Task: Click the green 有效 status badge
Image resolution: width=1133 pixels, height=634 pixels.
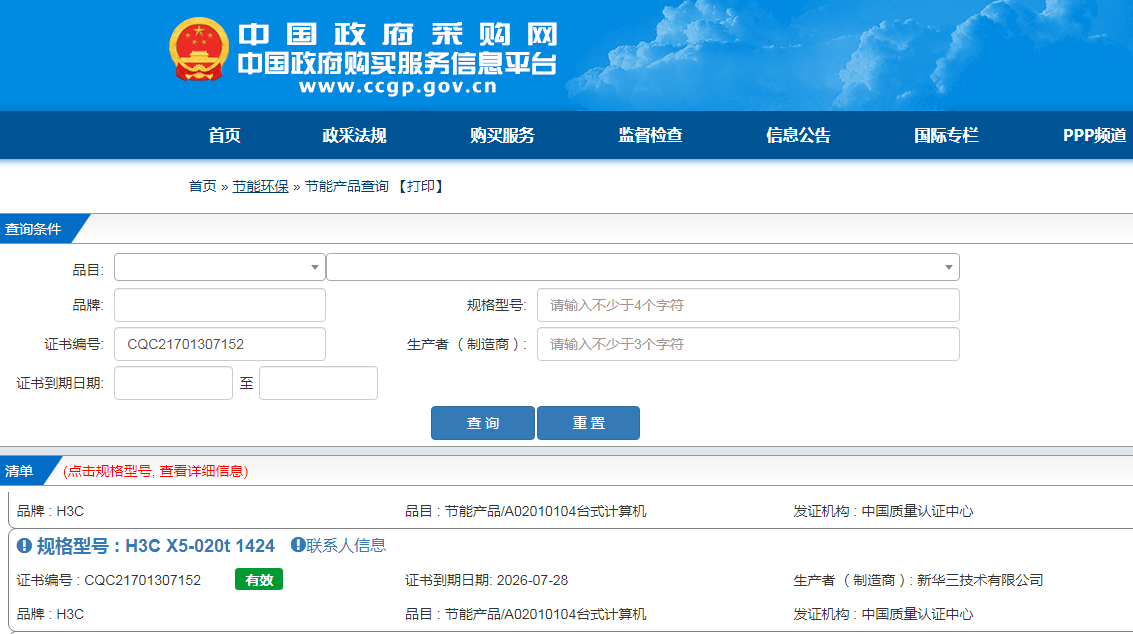Action: click(259, 580)
